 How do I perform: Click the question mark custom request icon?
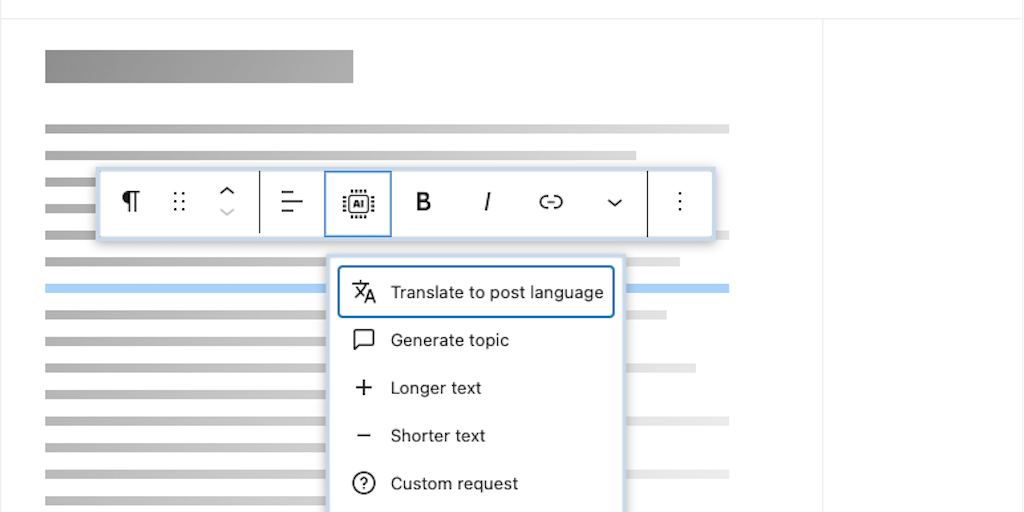tap(364, 484)
